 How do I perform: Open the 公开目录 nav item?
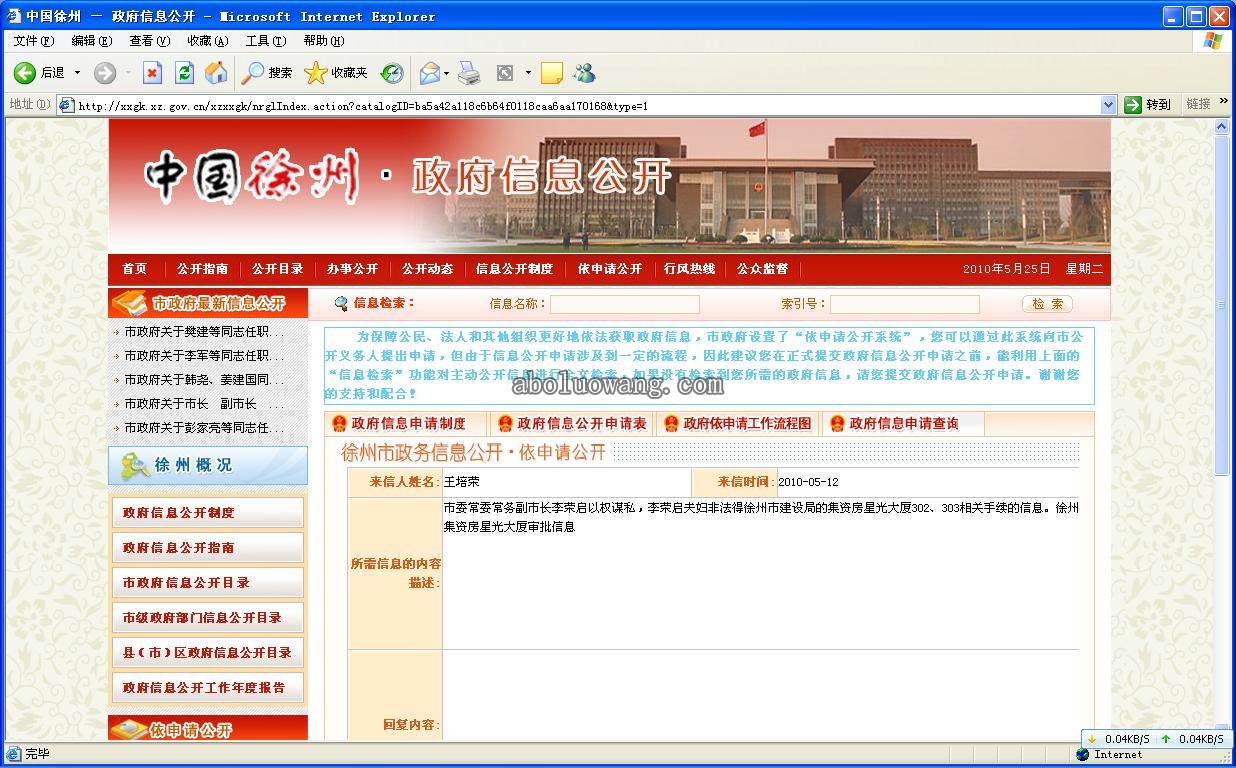(277, 269)
